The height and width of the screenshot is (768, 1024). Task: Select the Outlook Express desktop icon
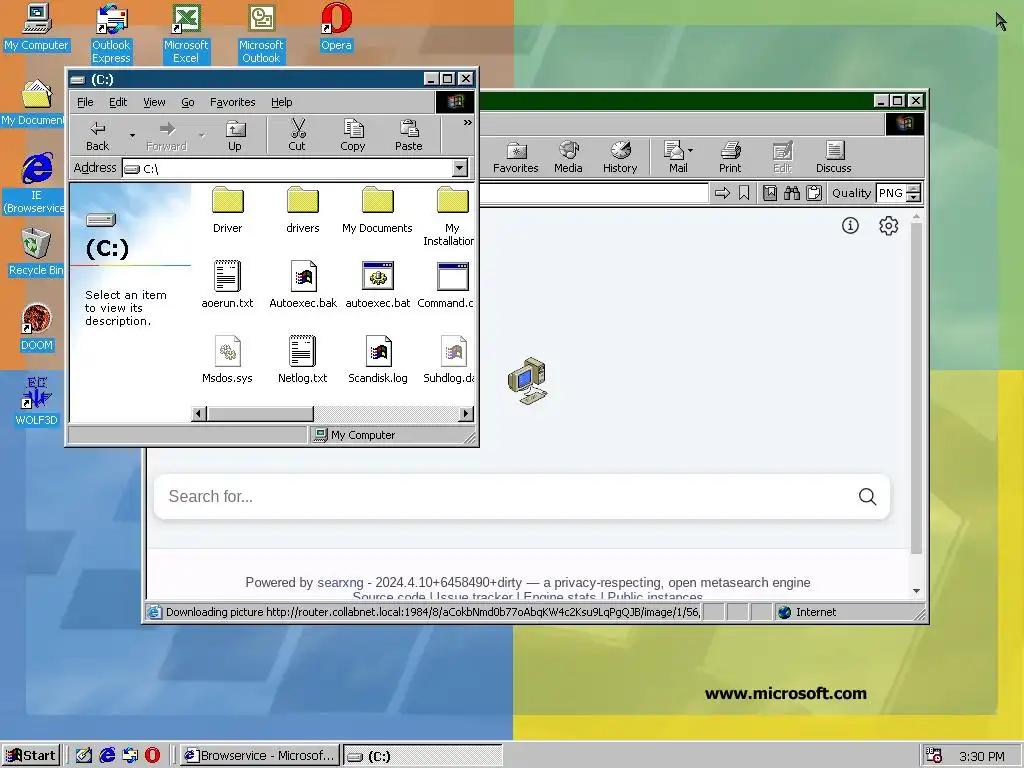111,33
